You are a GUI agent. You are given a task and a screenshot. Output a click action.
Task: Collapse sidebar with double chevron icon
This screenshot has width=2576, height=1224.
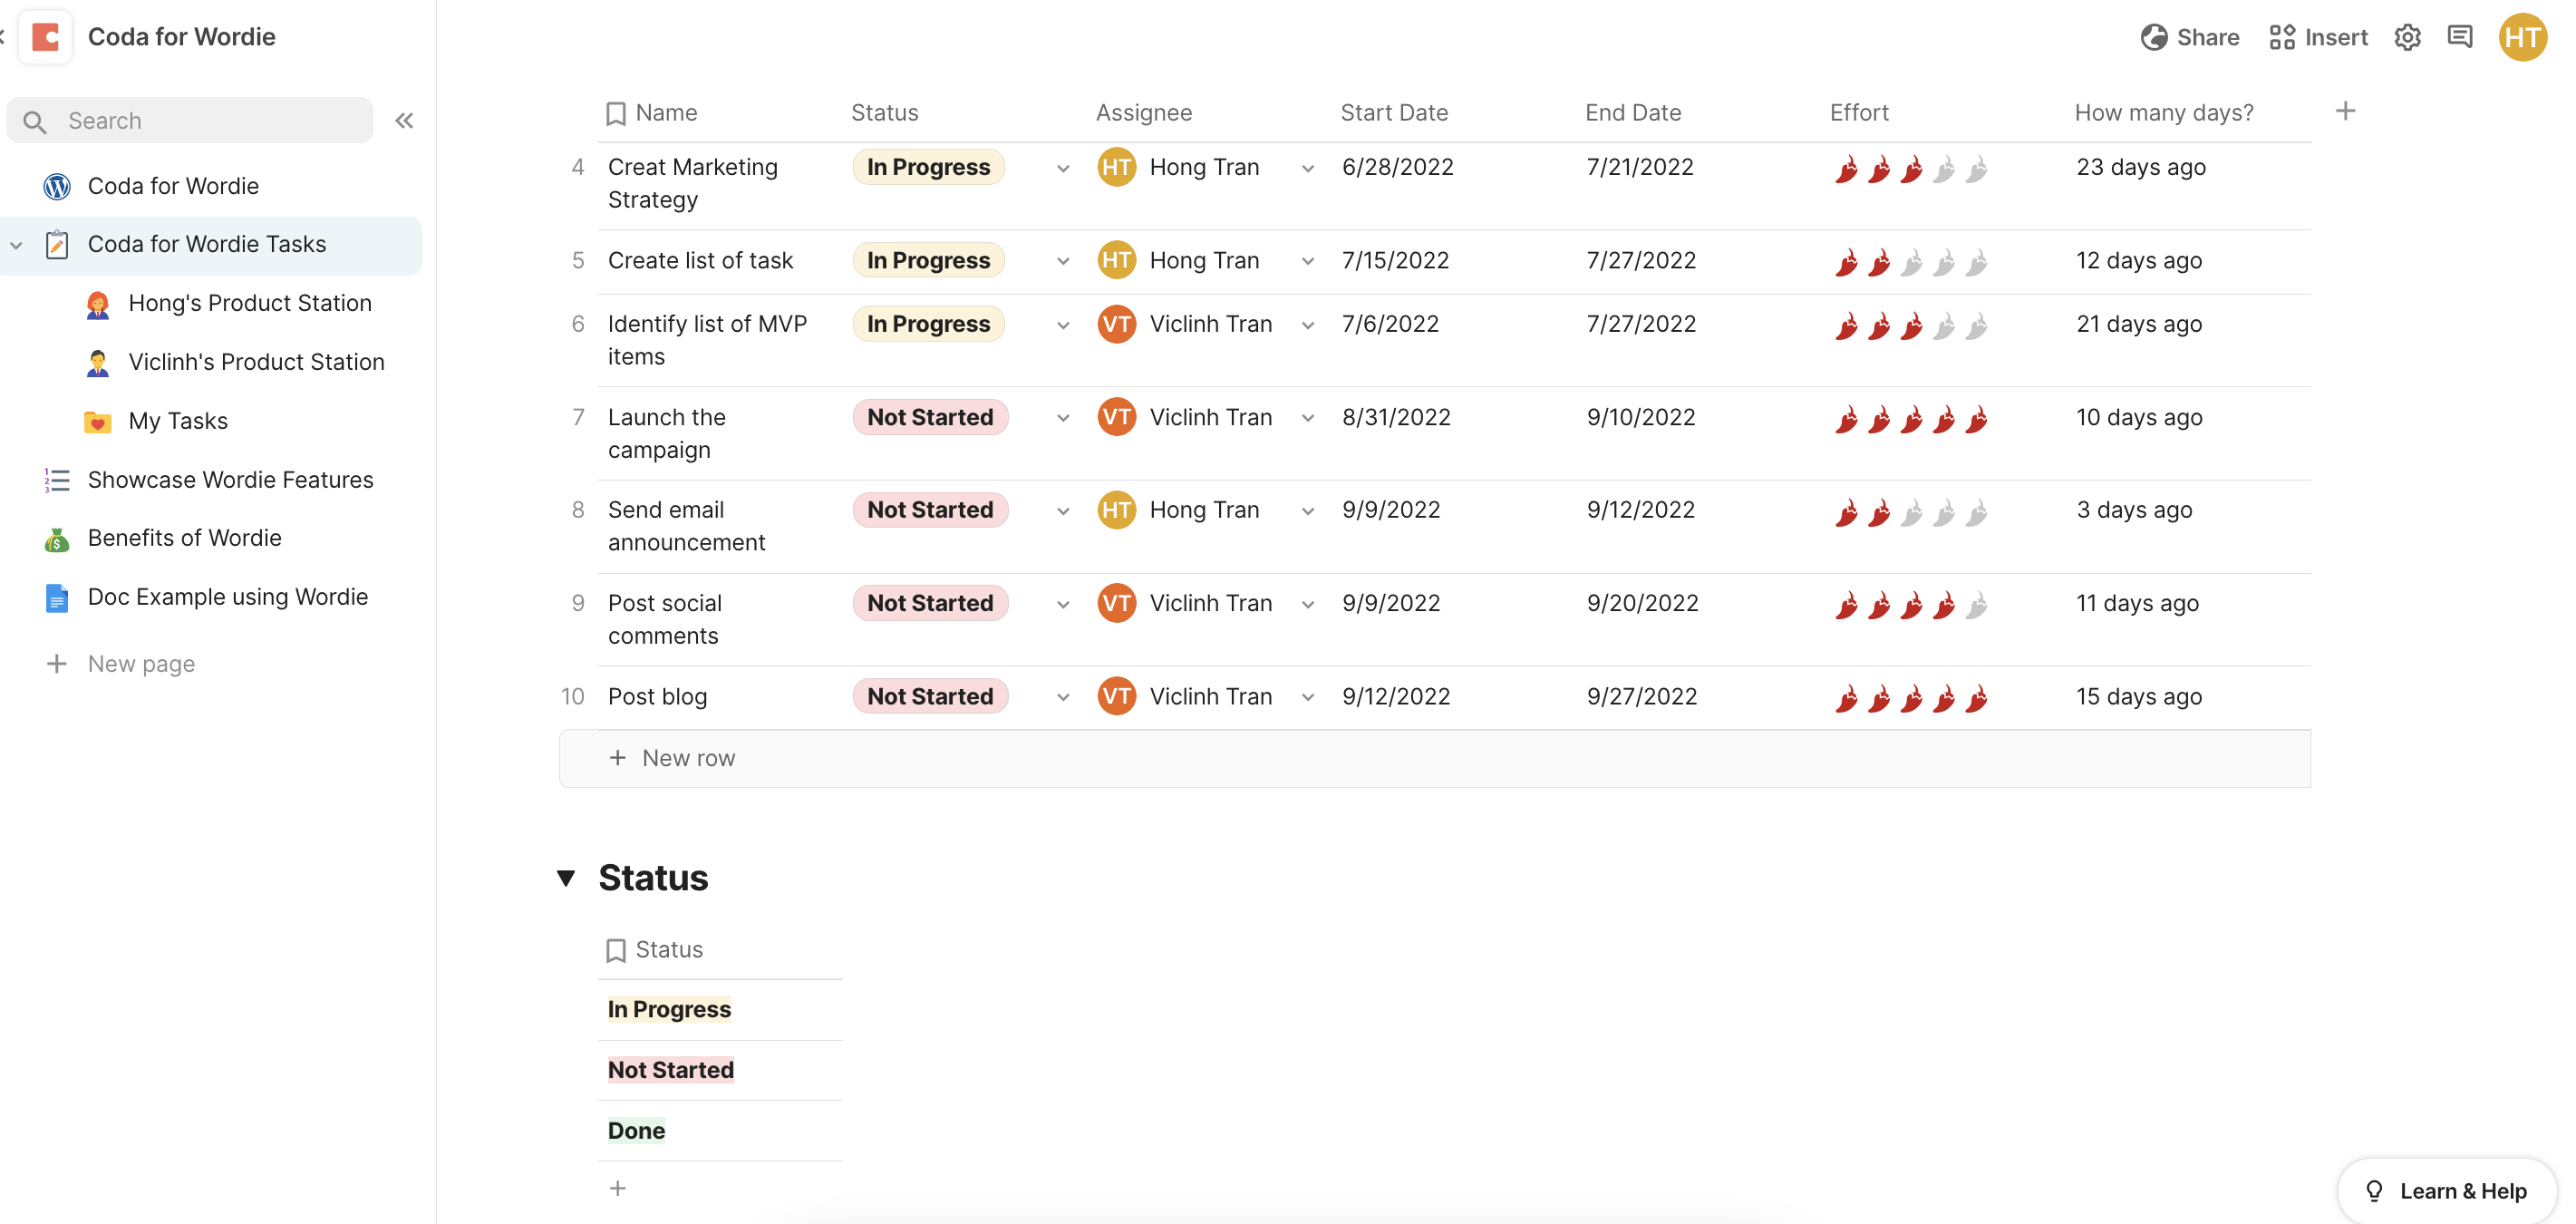coord(404,121)
